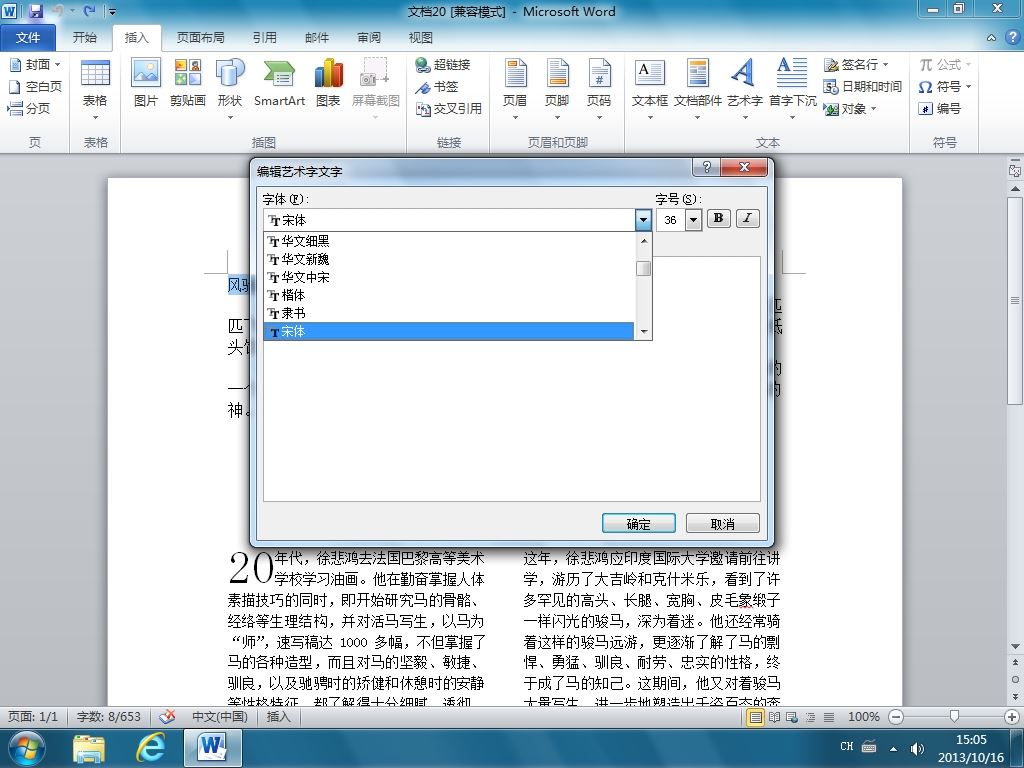The height and width of the screenshot is (768, 1024).
Task: Select 隶书 font in the list
Action: point(449,313)
